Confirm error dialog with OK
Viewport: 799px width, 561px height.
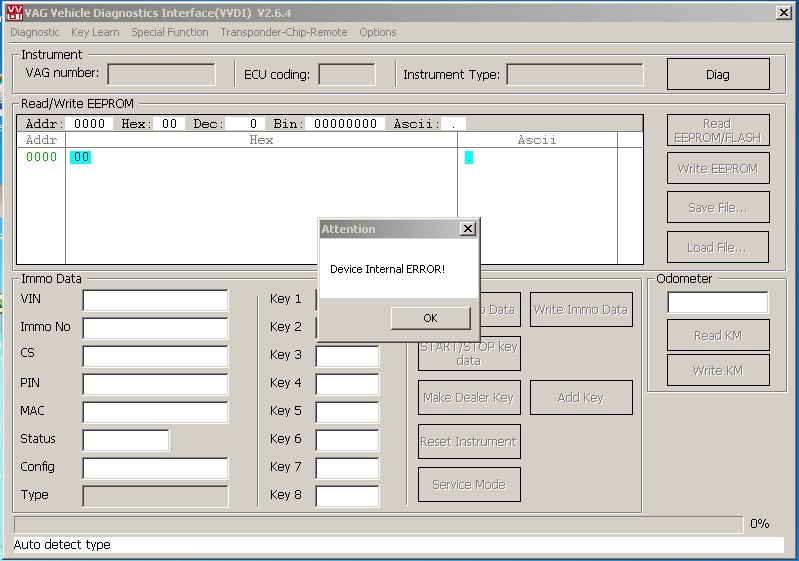(431, 318)
